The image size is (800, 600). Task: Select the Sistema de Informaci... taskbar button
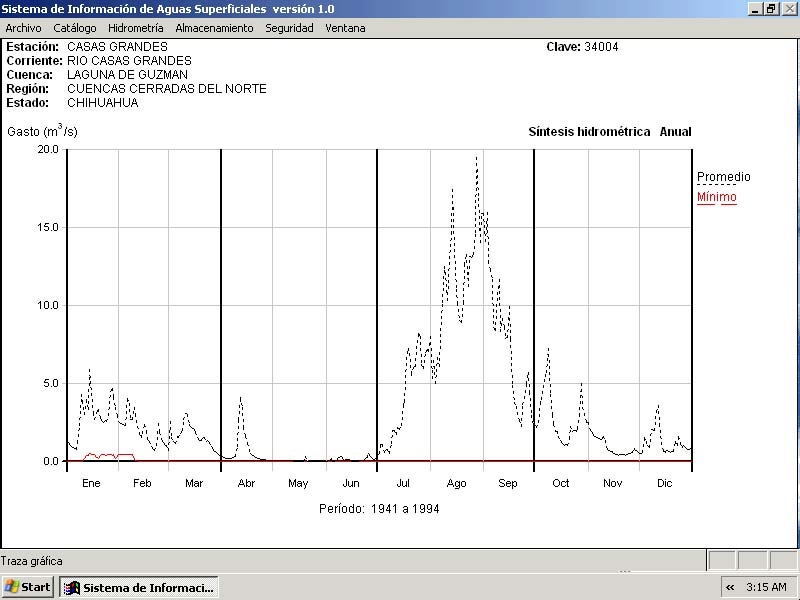pos(139,587)
